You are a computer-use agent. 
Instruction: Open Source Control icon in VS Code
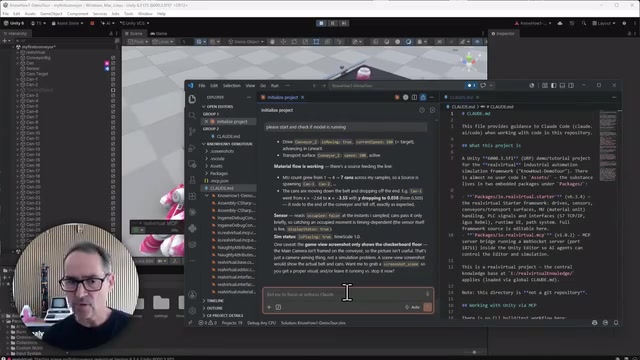(x=192, y=131)
